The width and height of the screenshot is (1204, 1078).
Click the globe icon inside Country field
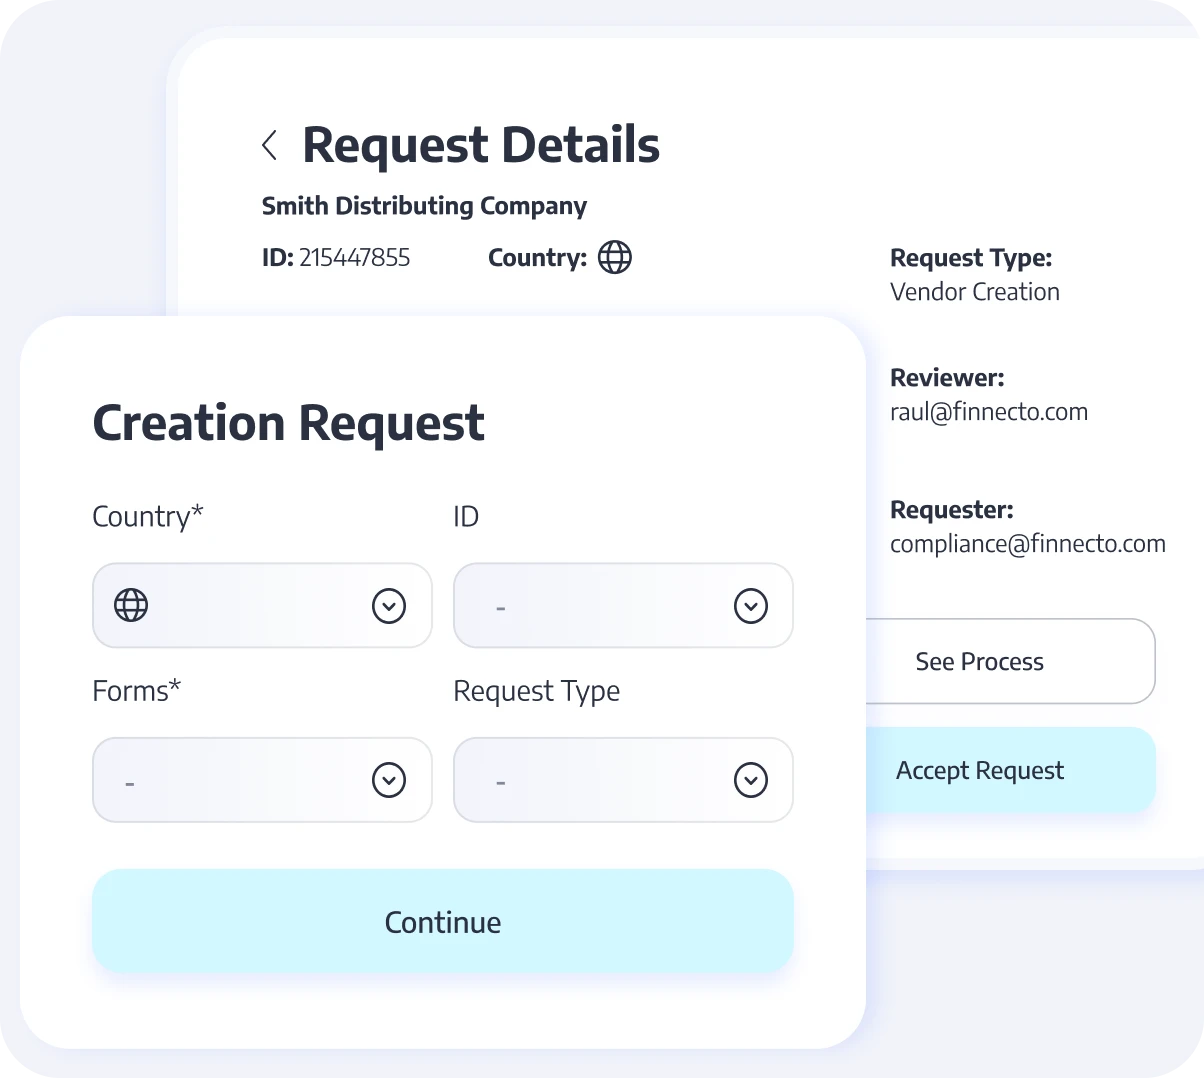(x=131, y=605)
